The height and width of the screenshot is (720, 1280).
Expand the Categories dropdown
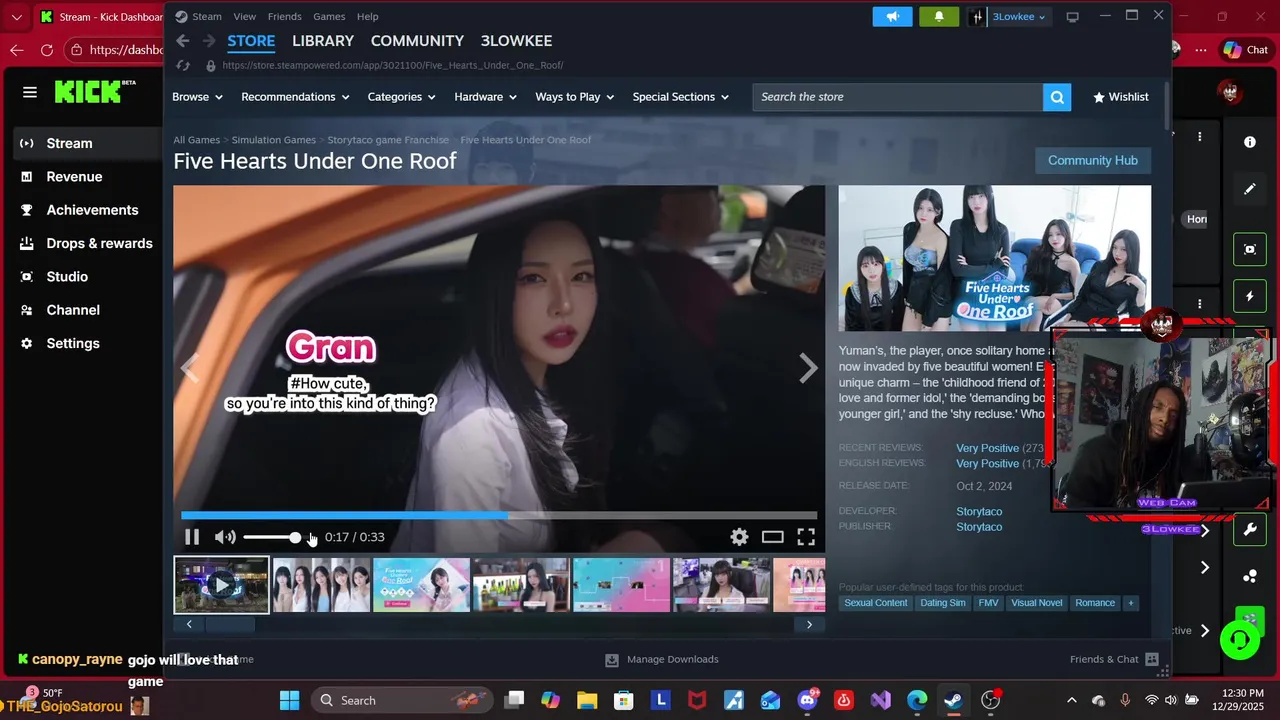[402, 97]
